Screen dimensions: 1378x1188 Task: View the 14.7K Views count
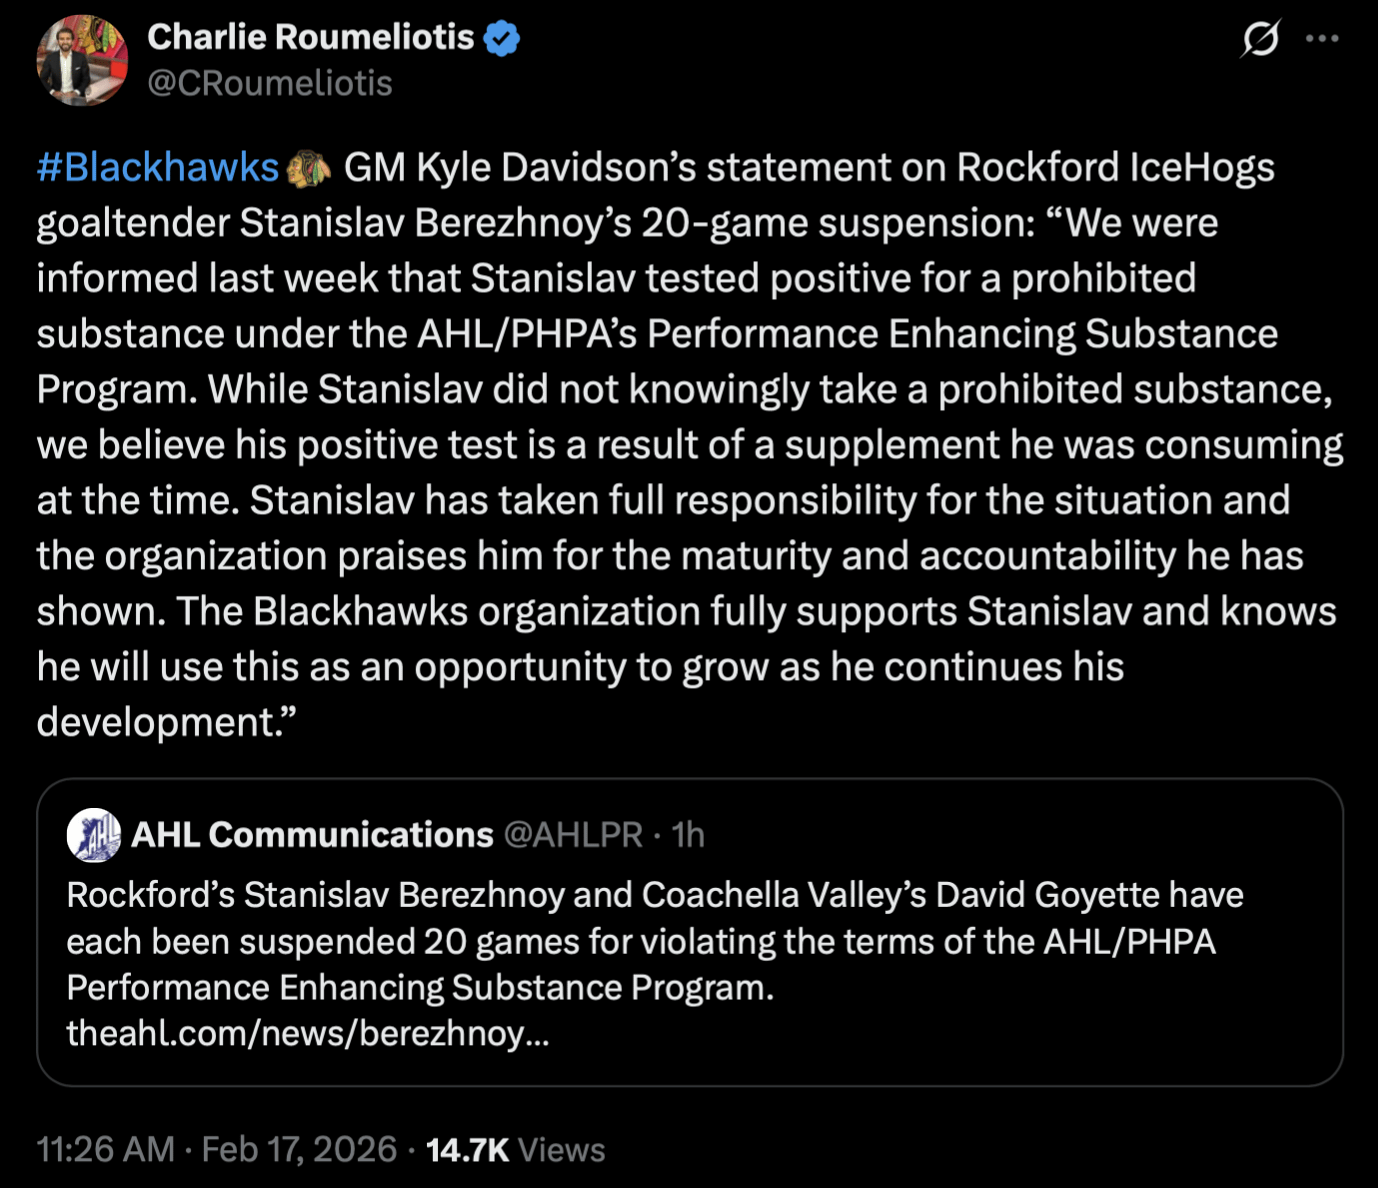point(515,1149)
